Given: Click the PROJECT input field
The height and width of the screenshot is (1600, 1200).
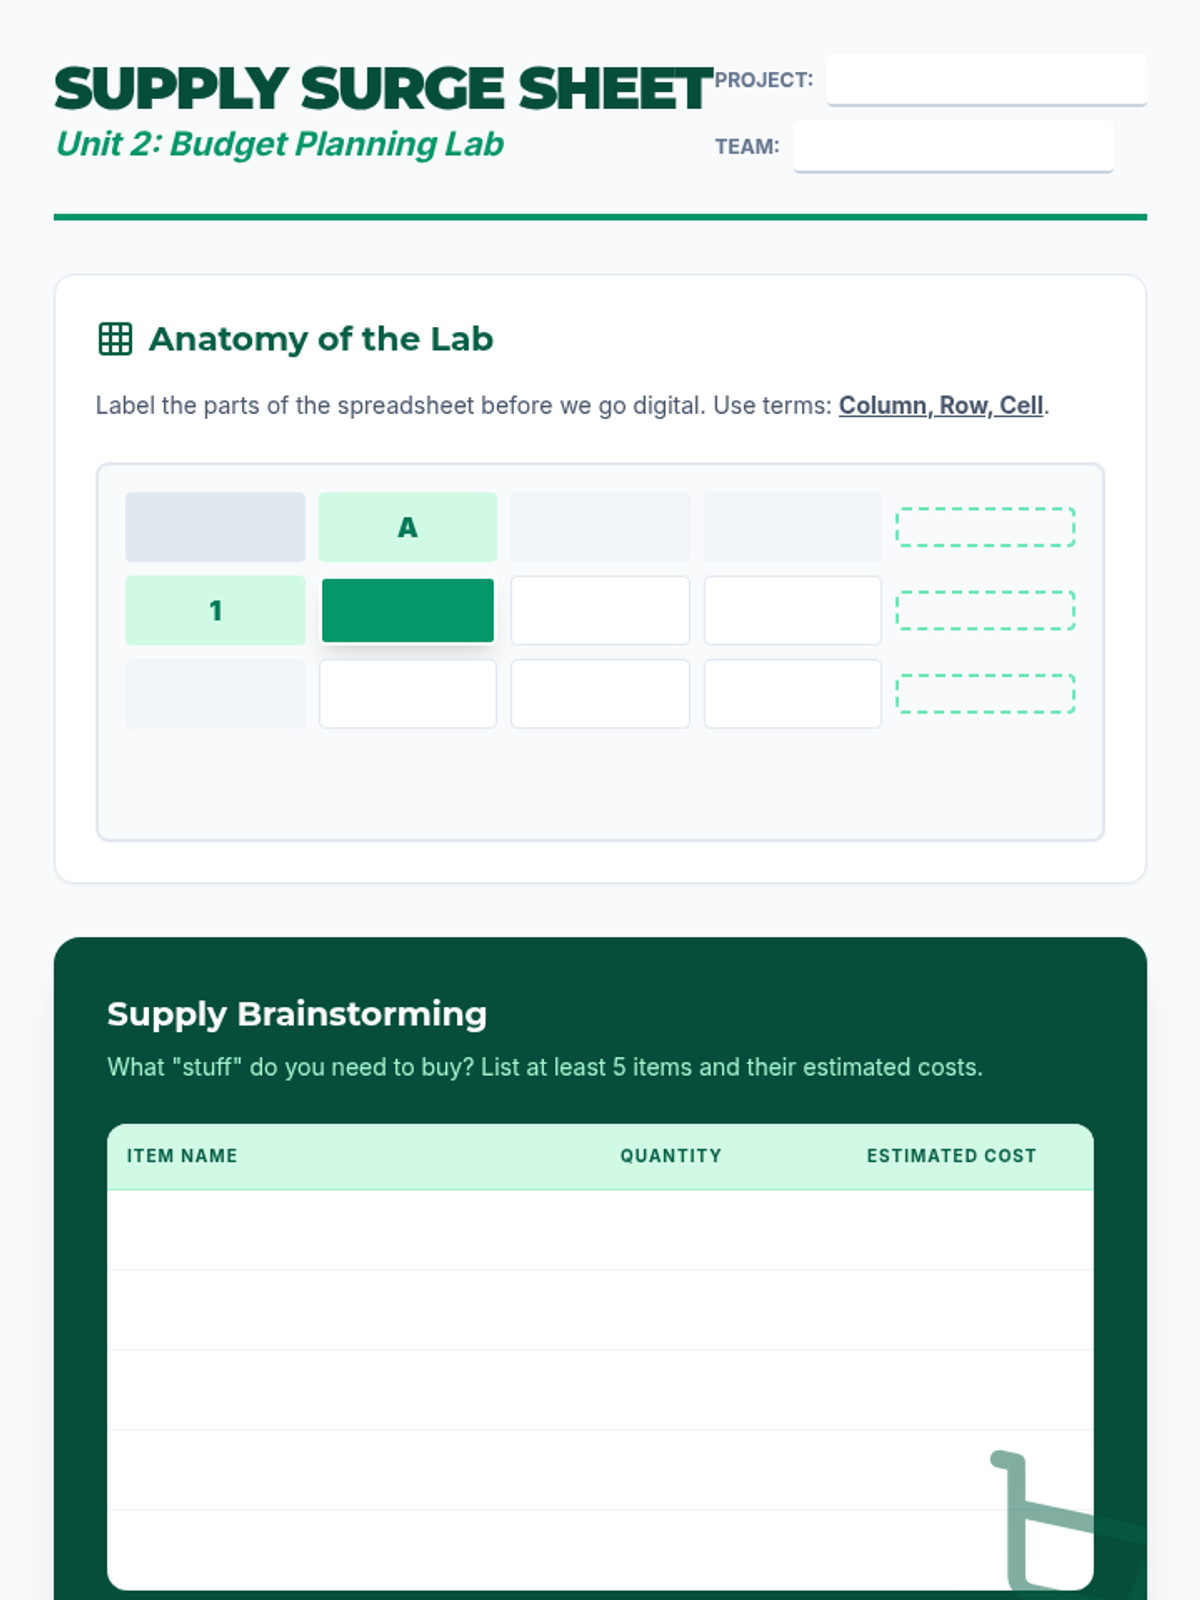Looking at the screenshot, I should tap(986, 80).
